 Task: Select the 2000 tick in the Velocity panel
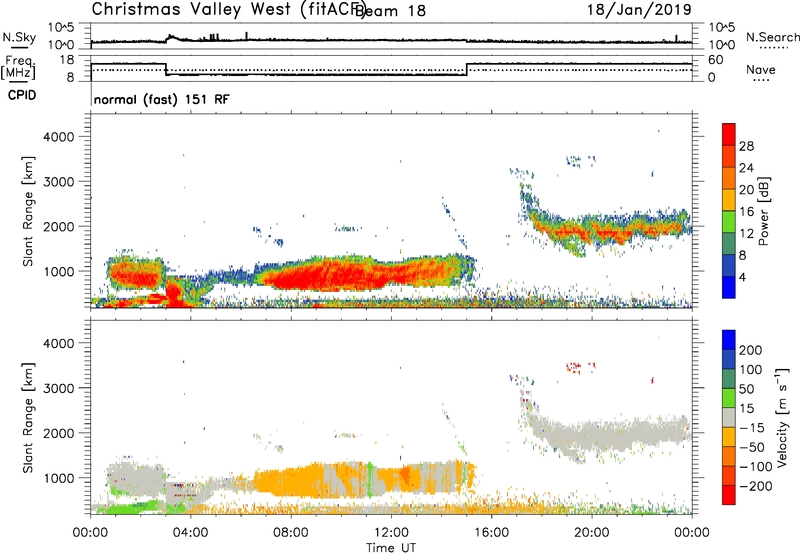click(x=59, y=433)
